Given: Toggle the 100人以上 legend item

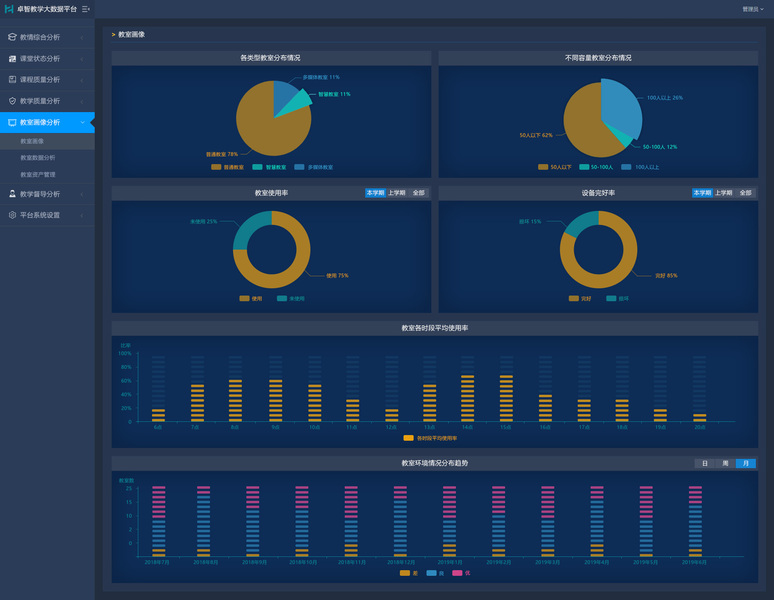Looking at the screenshot, I should 640,167.
